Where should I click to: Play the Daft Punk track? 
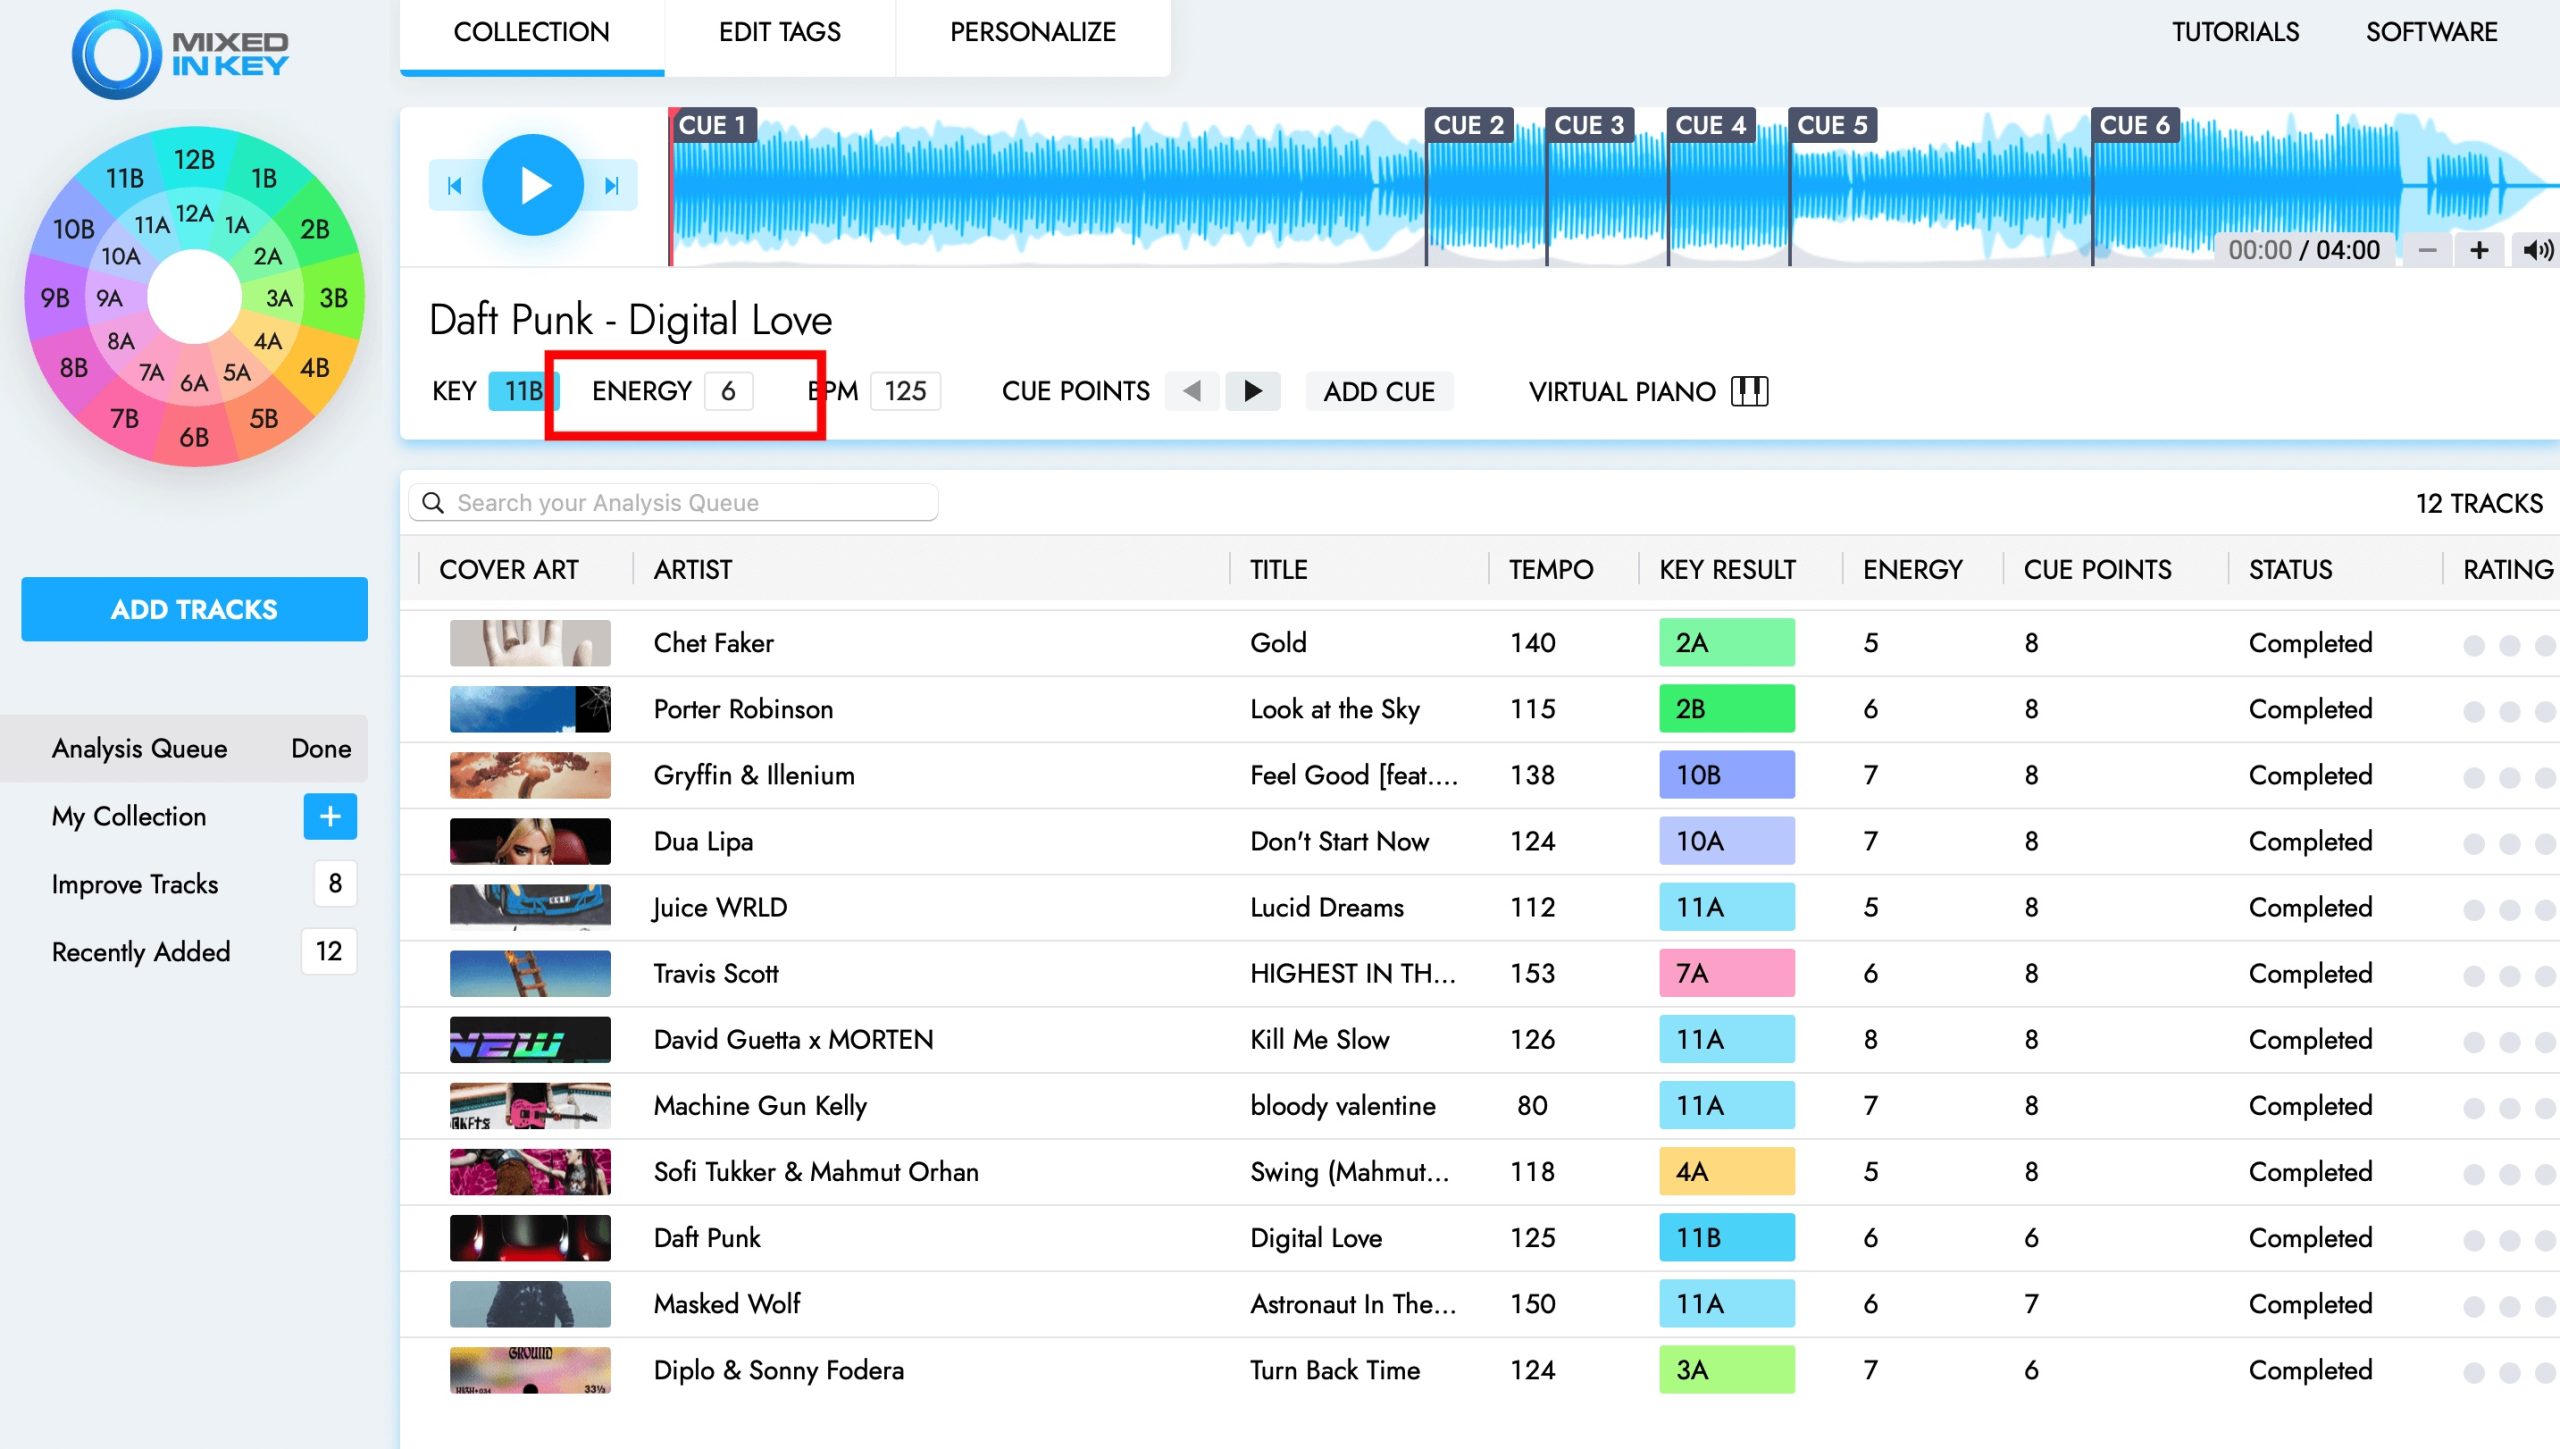pos(533,185)
